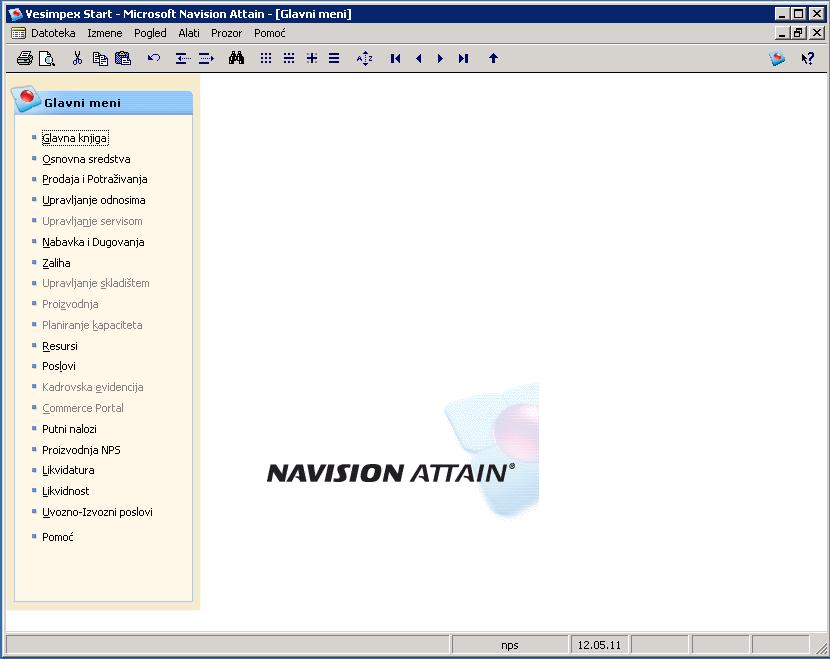The width and height of the screenshot is (830, 659).
Task: Open the Datoteka menu
Action: click(x=53, y=33)
